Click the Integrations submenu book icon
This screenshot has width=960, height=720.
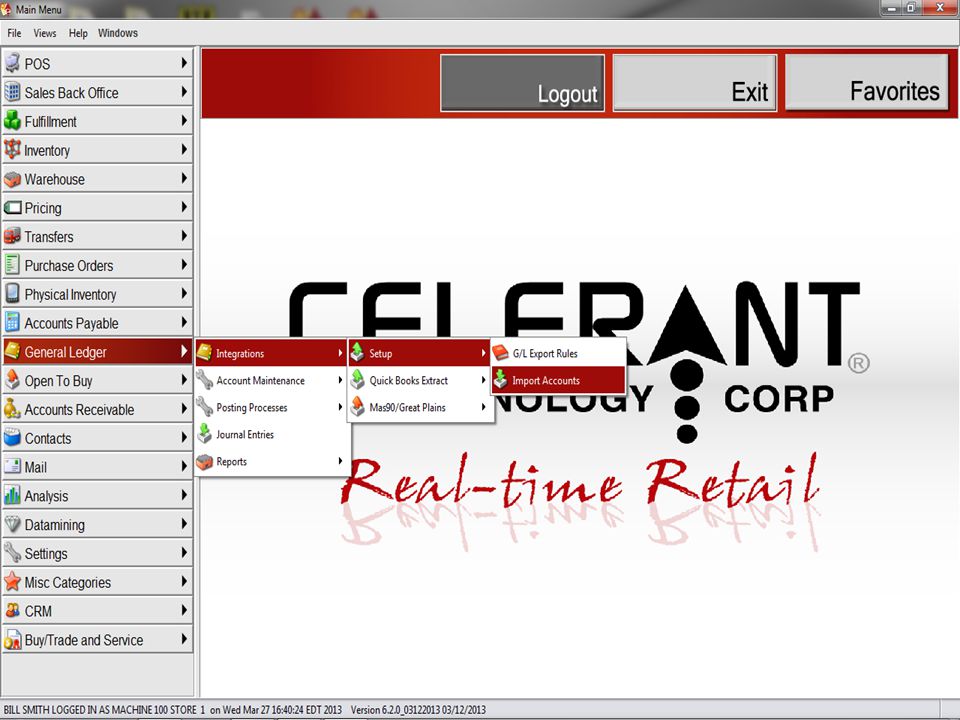point(204,353)
